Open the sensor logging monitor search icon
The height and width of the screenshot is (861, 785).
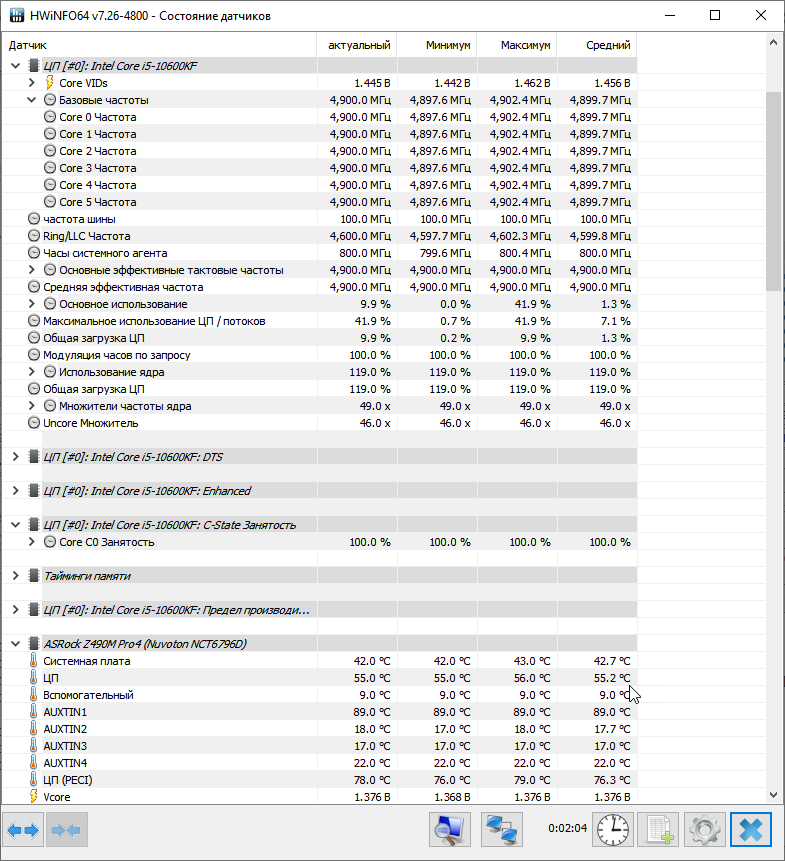450,830
